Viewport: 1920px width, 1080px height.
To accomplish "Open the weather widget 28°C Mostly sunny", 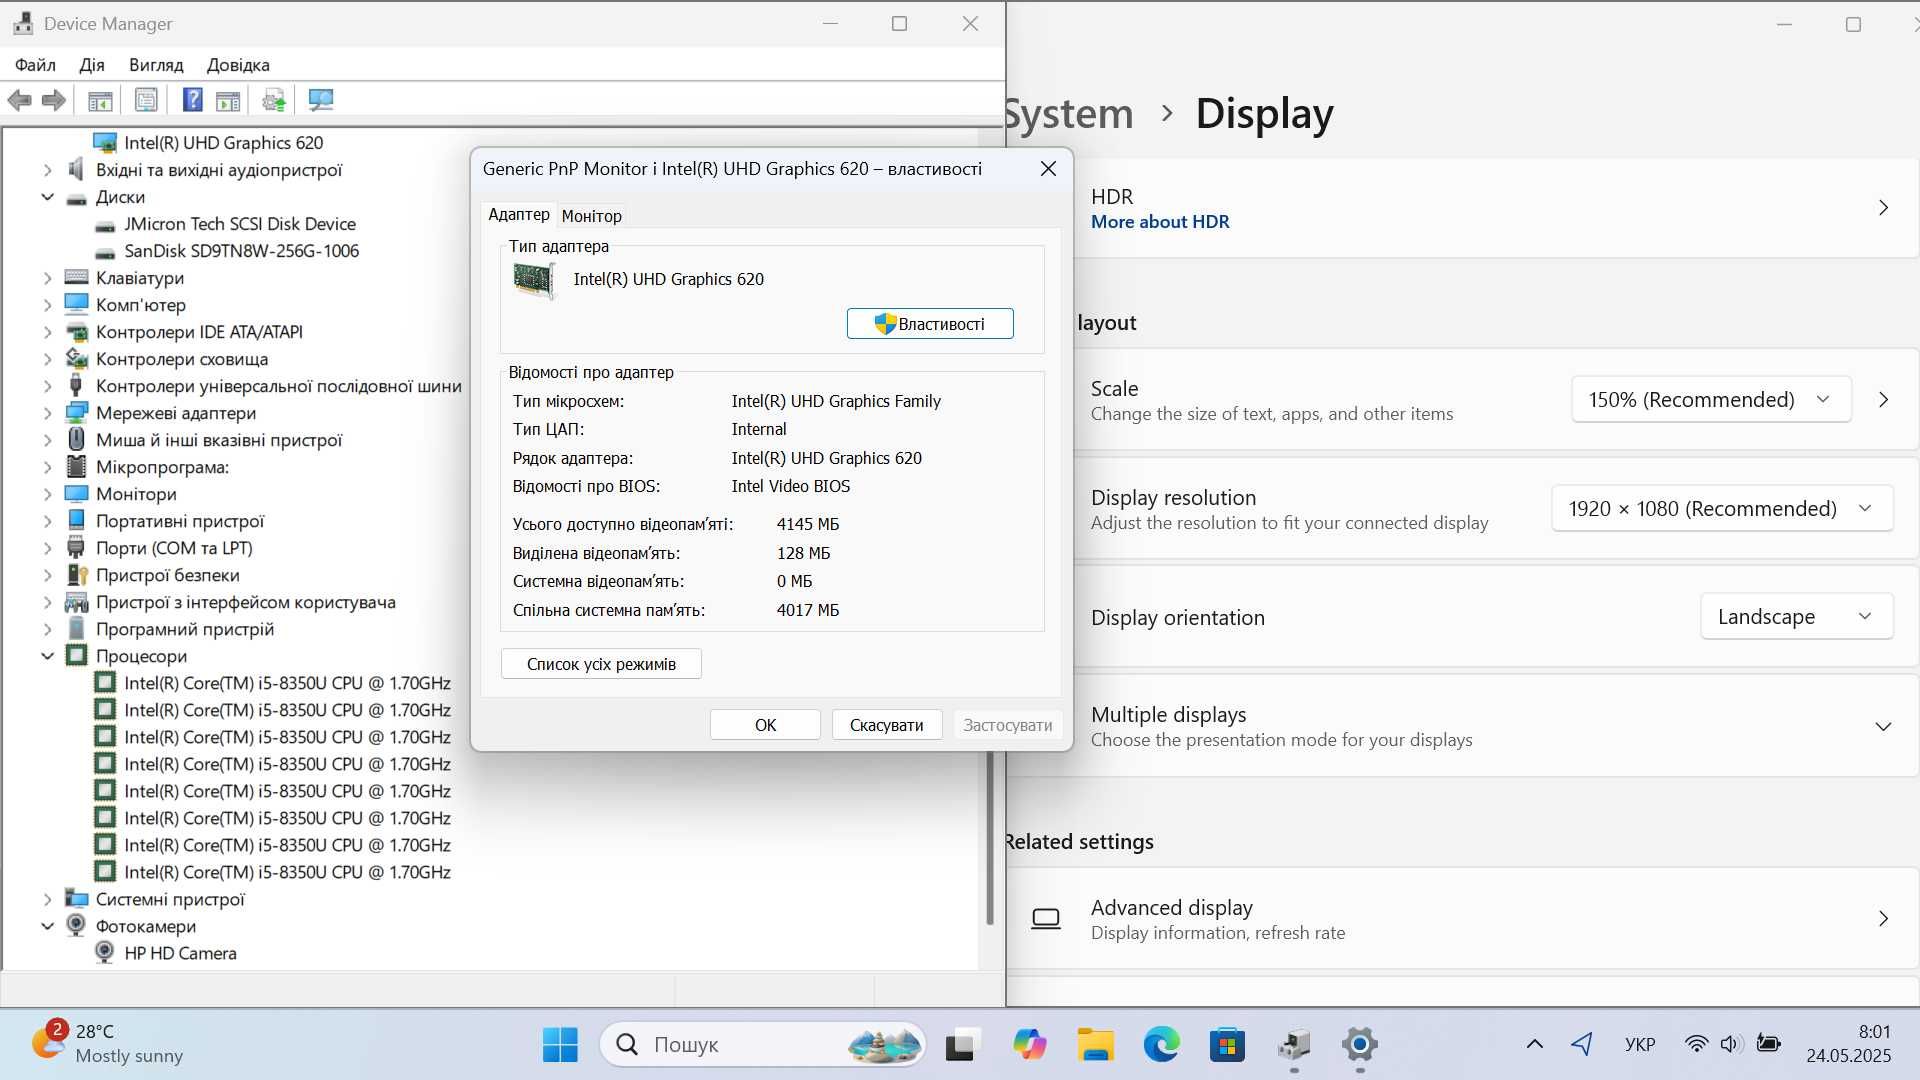I will click(x=108, y=1044).
